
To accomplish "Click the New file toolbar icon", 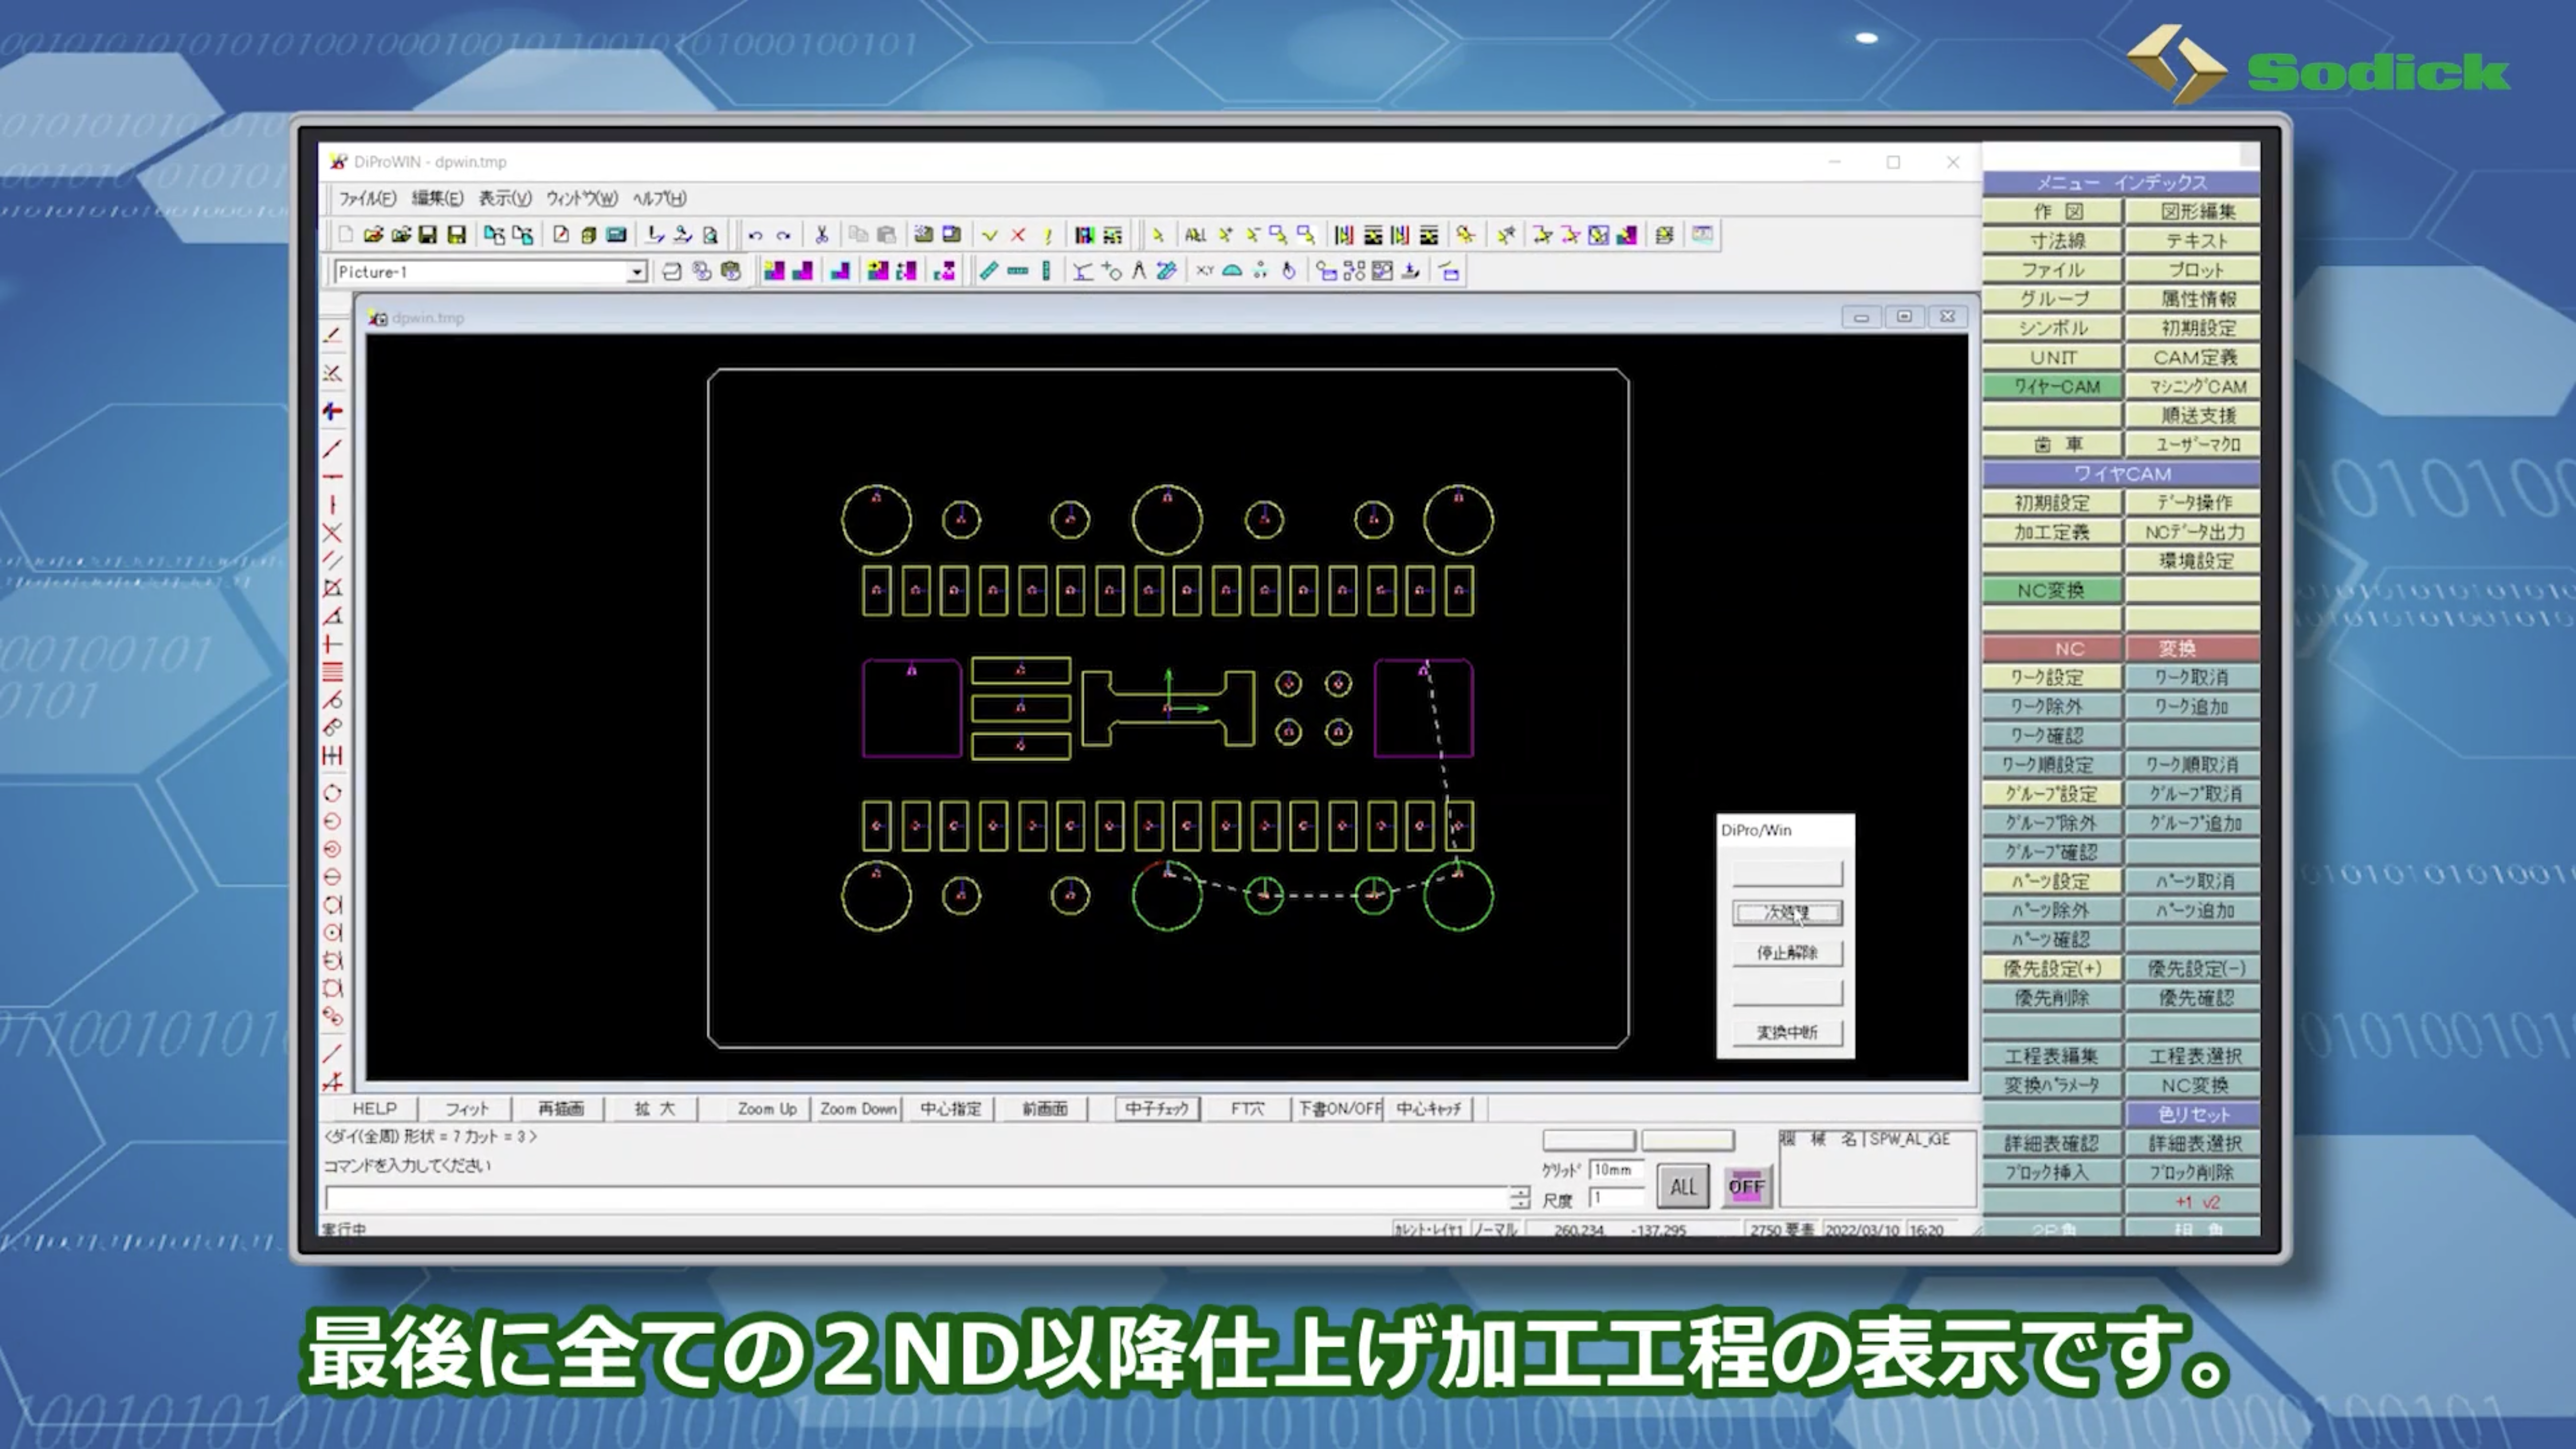I will 345,235.
